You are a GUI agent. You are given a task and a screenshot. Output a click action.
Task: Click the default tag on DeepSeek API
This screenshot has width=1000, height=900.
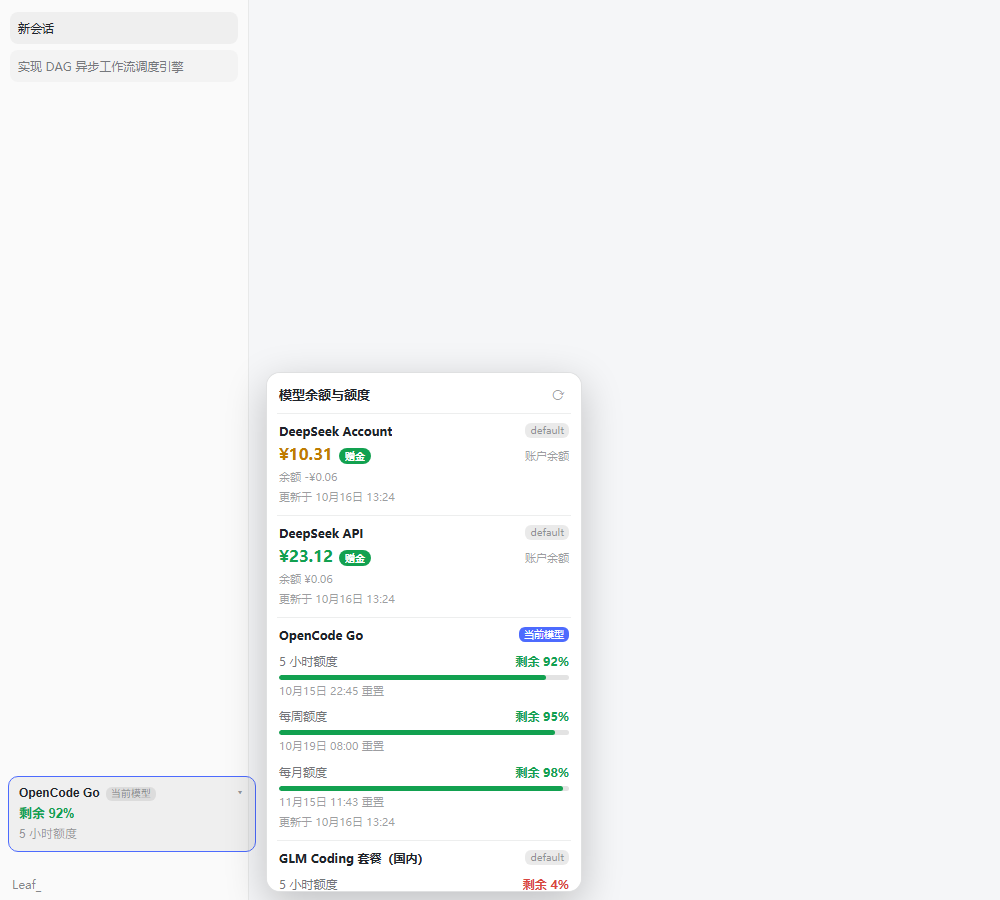pyautogui.click(x=547, y=533)
